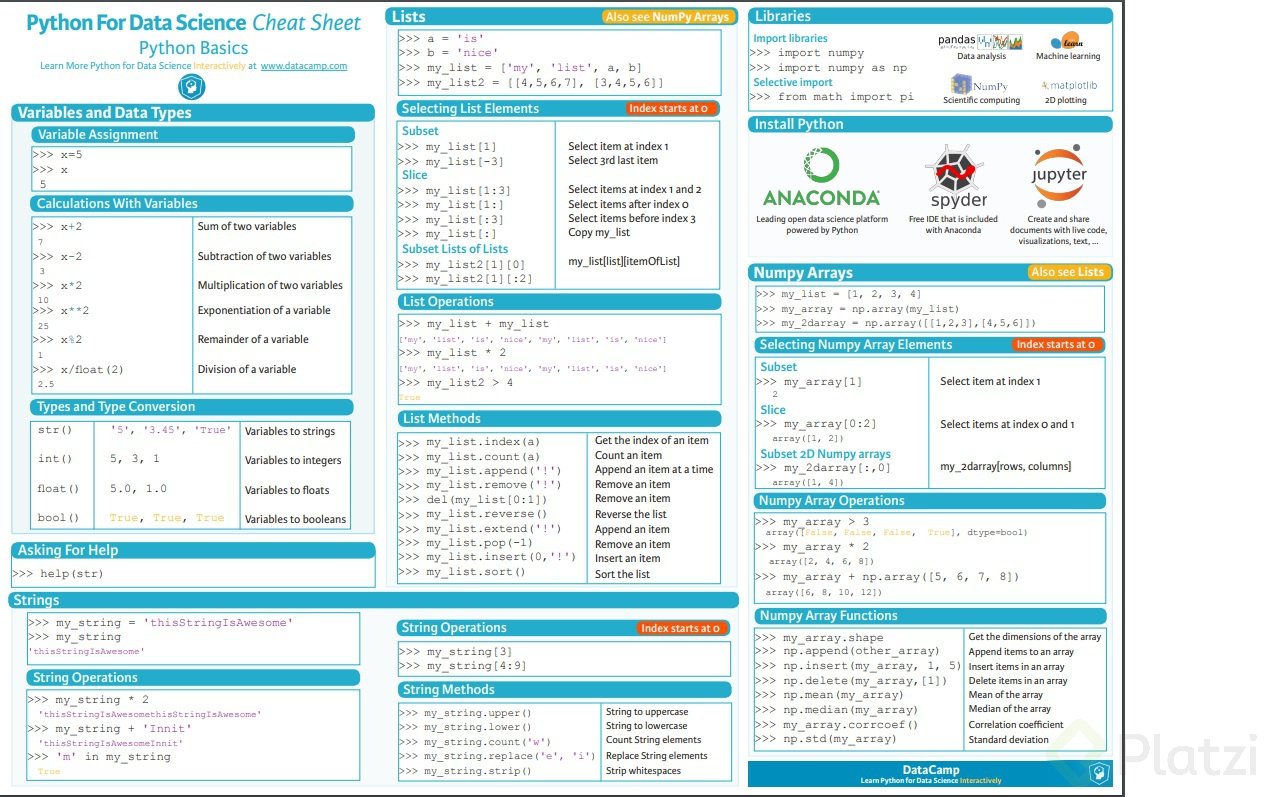Viewport: 1270px width, 797px height.
Task: Select the 'Variable Assignment' header
Action: click(x=192, y=135)
